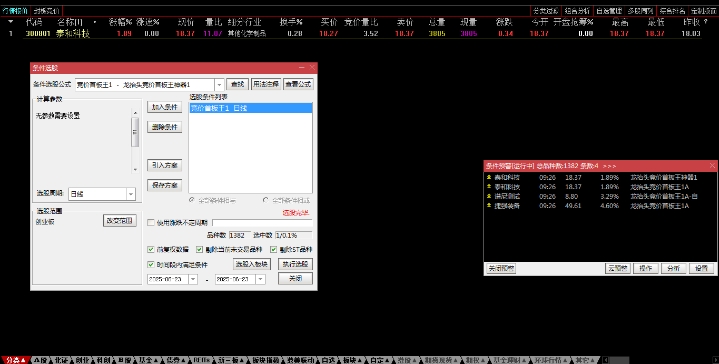Click the down arrow in 计算参数 scrollbar
This screenshot has width=719, height=364.
135,170
